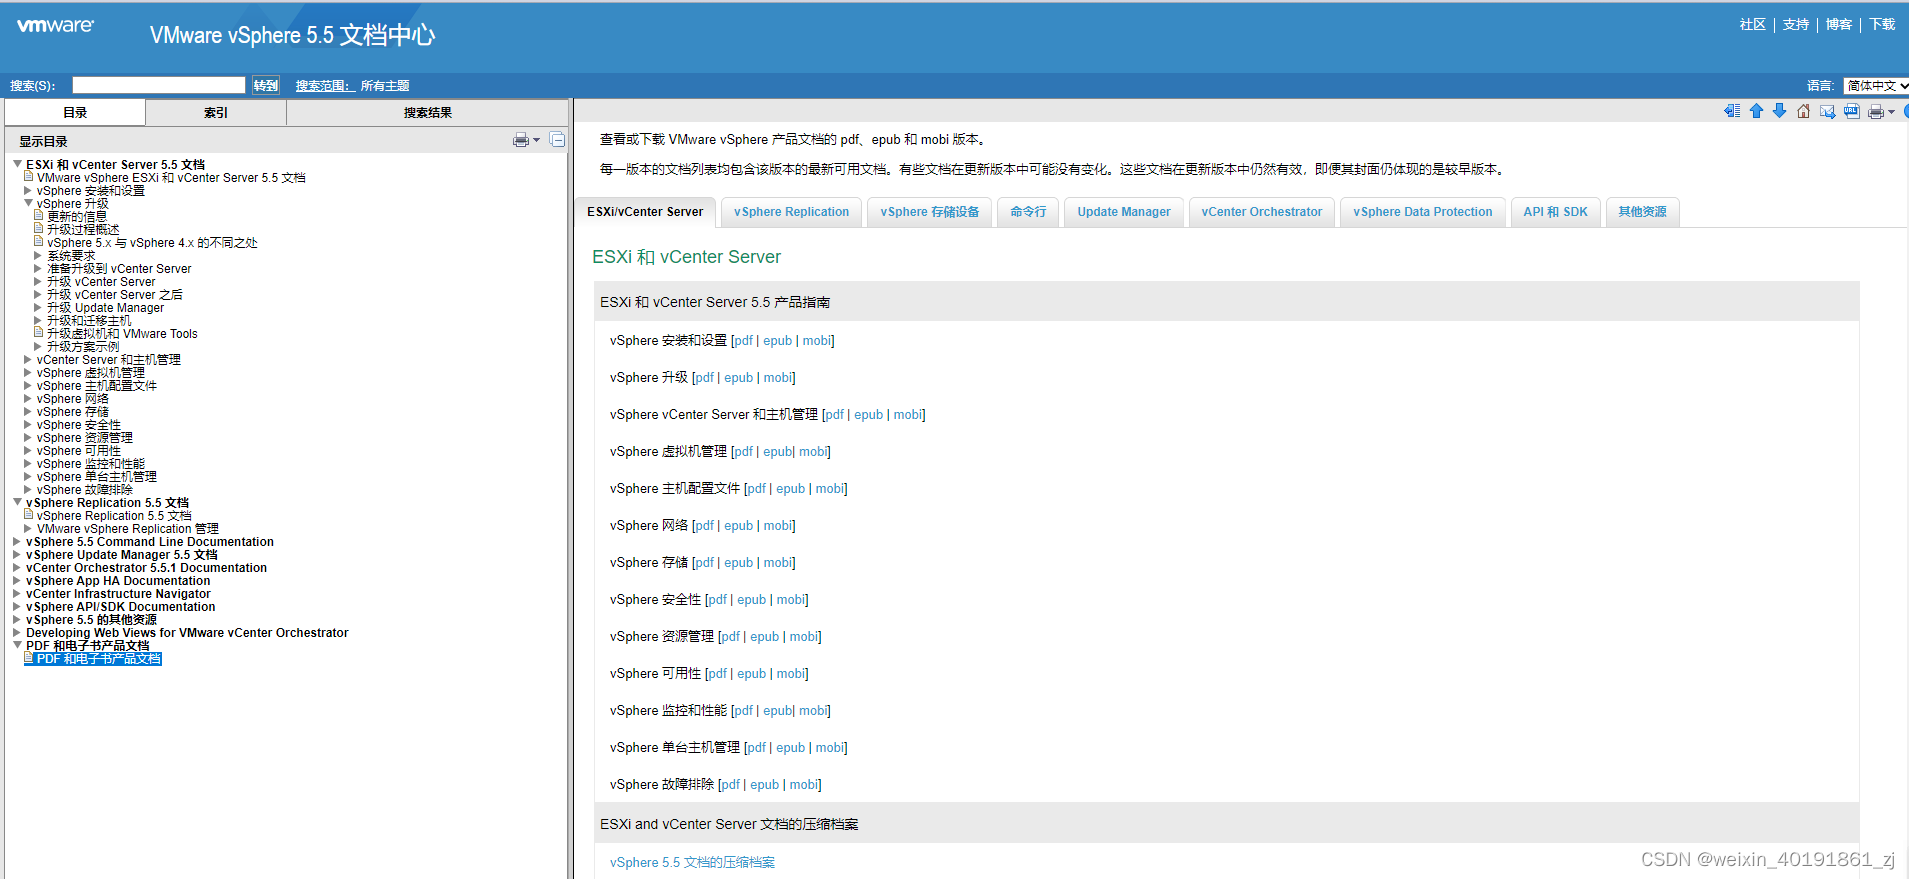Expand the 系统要求 tree node
This screenshot has width=1909, height=879.
pos(38,255)
